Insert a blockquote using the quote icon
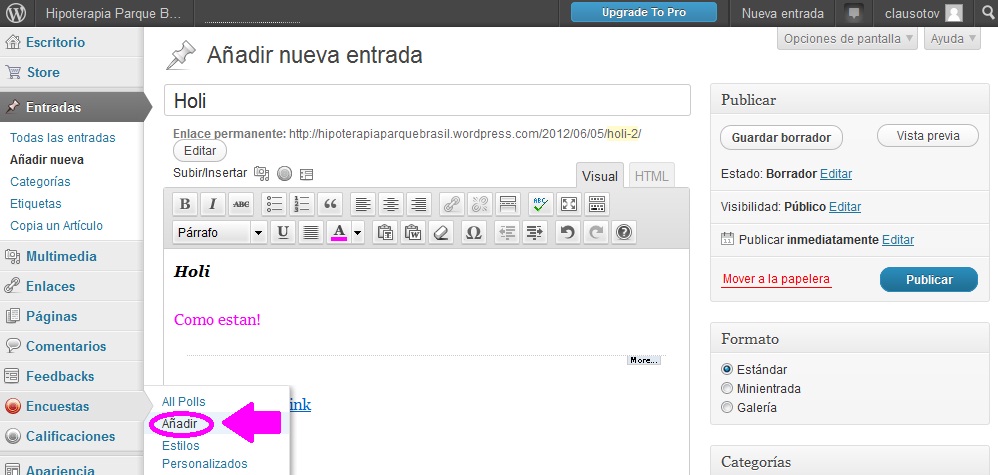998x475 pixels. tap(329, 204)
